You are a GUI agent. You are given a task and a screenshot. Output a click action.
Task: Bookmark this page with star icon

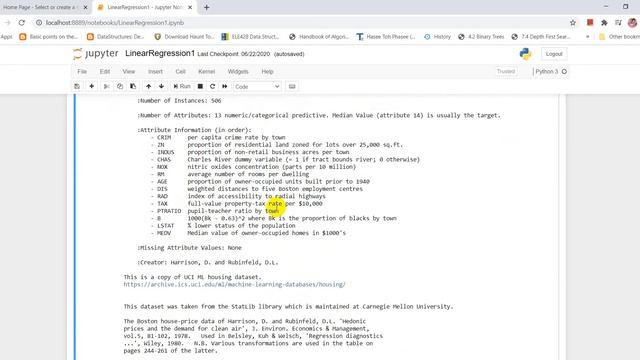pyautogui.click(x=573, y=23)
